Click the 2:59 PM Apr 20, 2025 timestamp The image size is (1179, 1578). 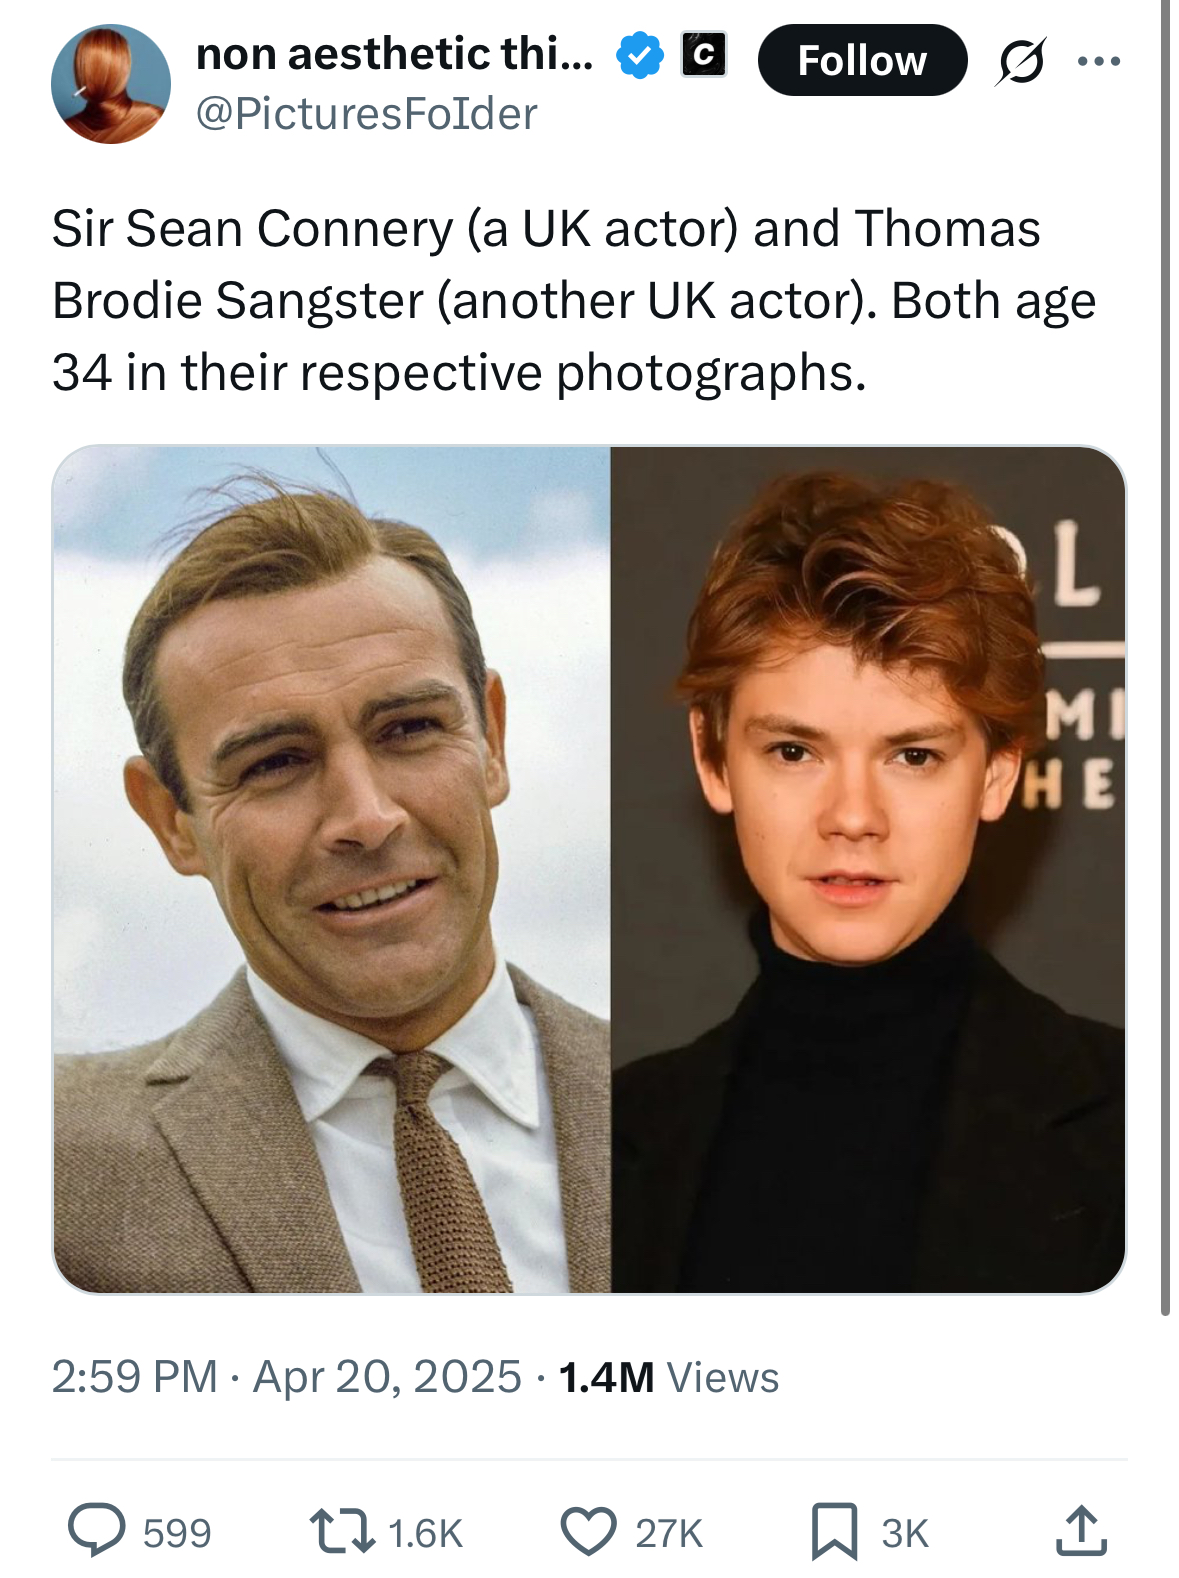pyautogui.click(x=286, y=1377)
